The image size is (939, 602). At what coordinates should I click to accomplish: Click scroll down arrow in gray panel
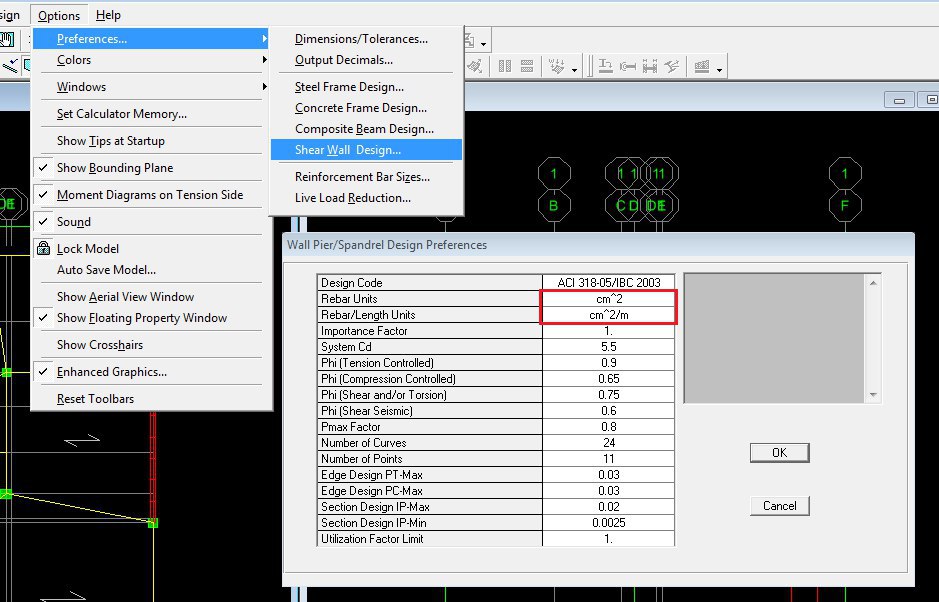(x=873, y=395)
